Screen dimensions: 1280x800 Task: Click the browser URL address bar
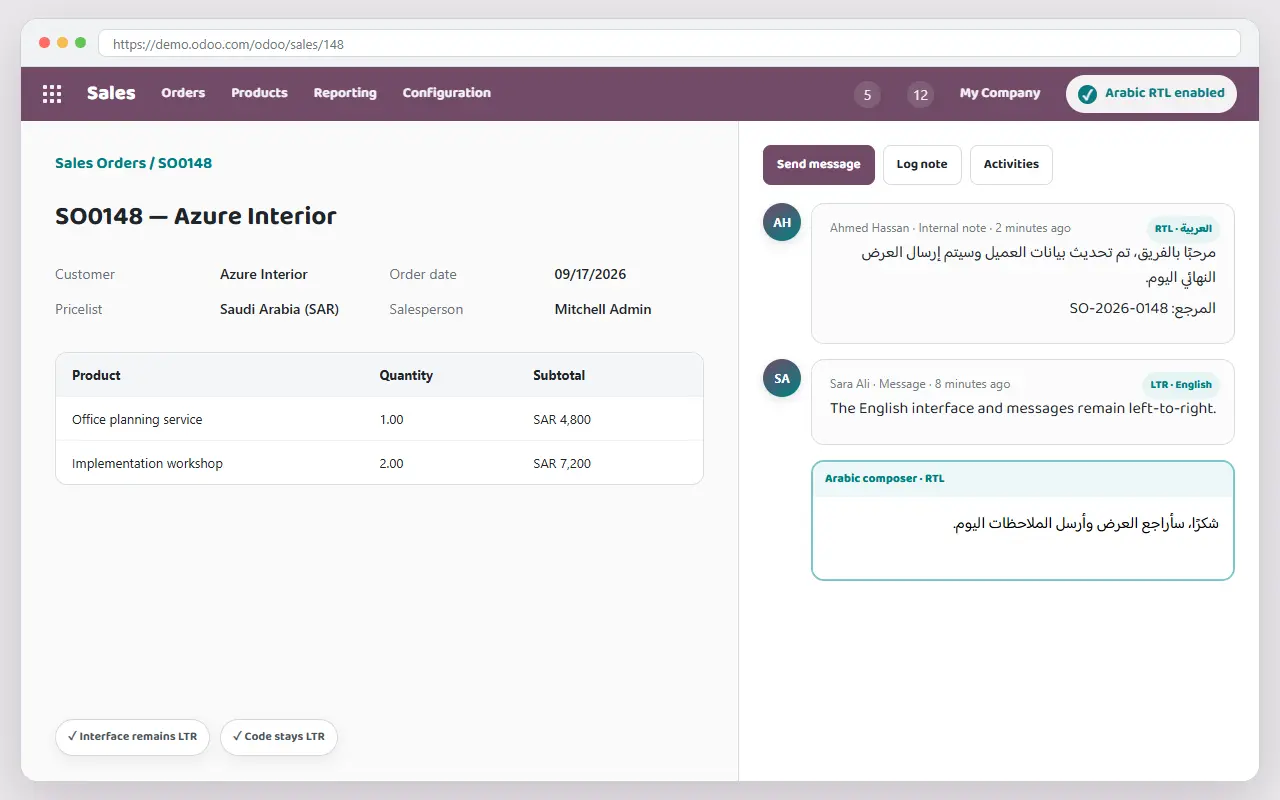pyautogui.click(x=669, y=44)
